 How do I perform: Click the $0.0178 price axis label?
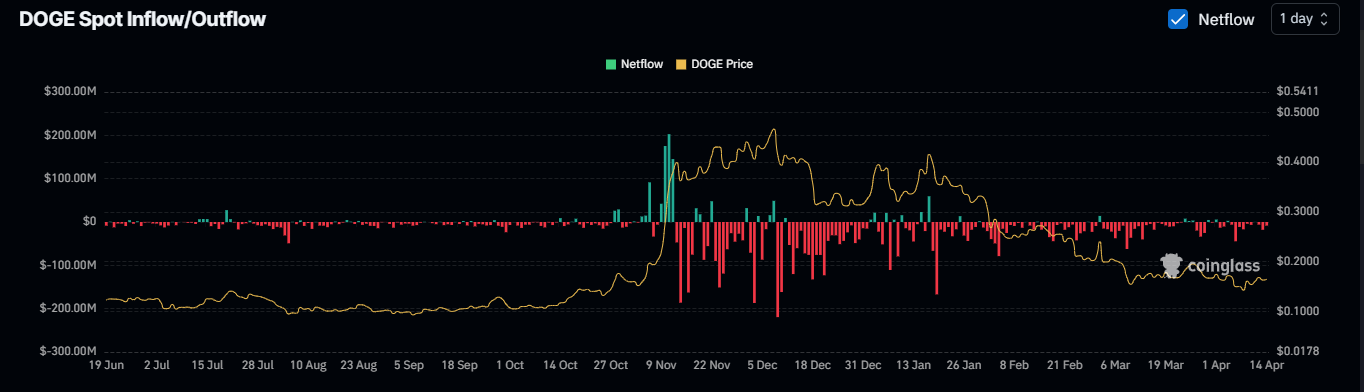(x=1297, y=352)
